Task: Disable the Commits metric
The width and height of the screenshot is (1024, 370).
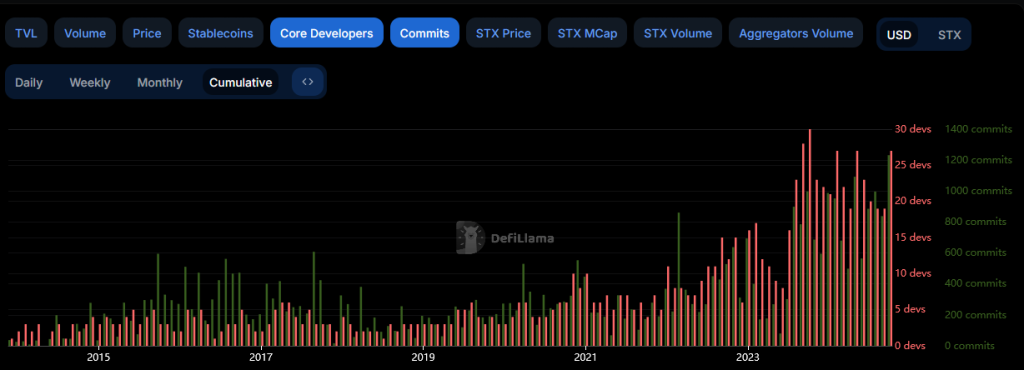Action: click(424, 33)
